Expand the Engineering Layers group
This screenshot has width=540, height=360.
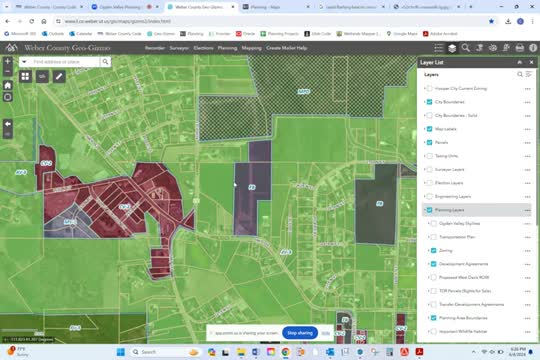(x=424, y=196)
